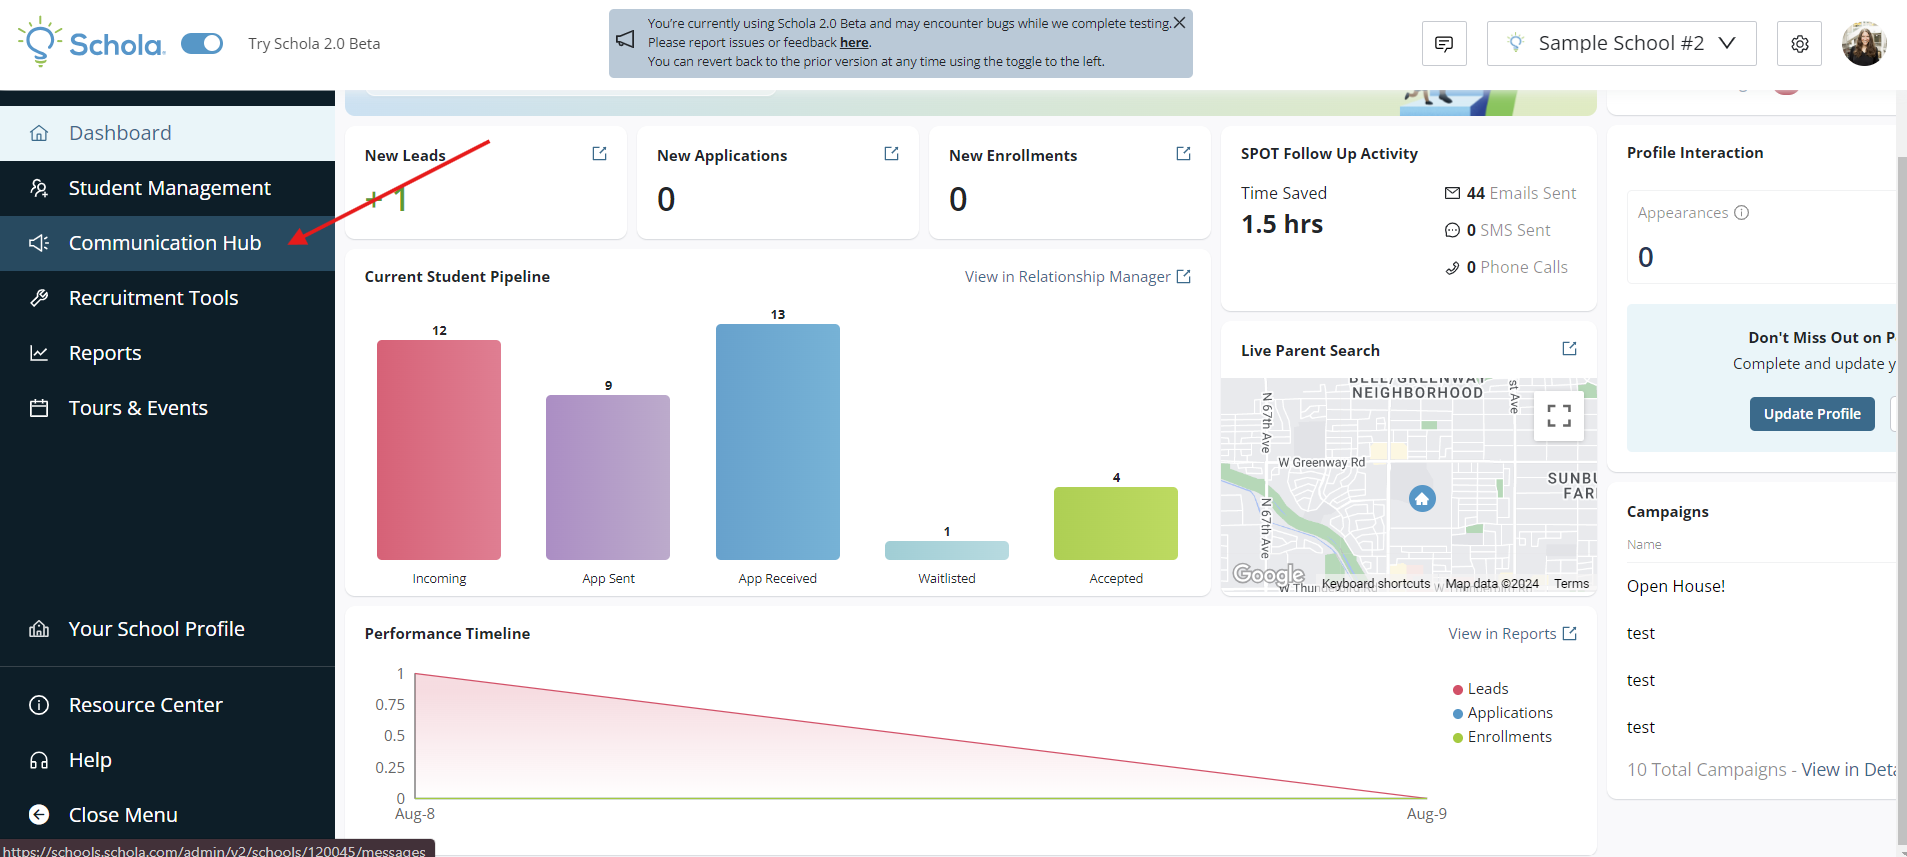Go to Reports in the sidebar
Image resolution: width=1907 pixels, height=857 pixels.
click(x=167, y=353)
